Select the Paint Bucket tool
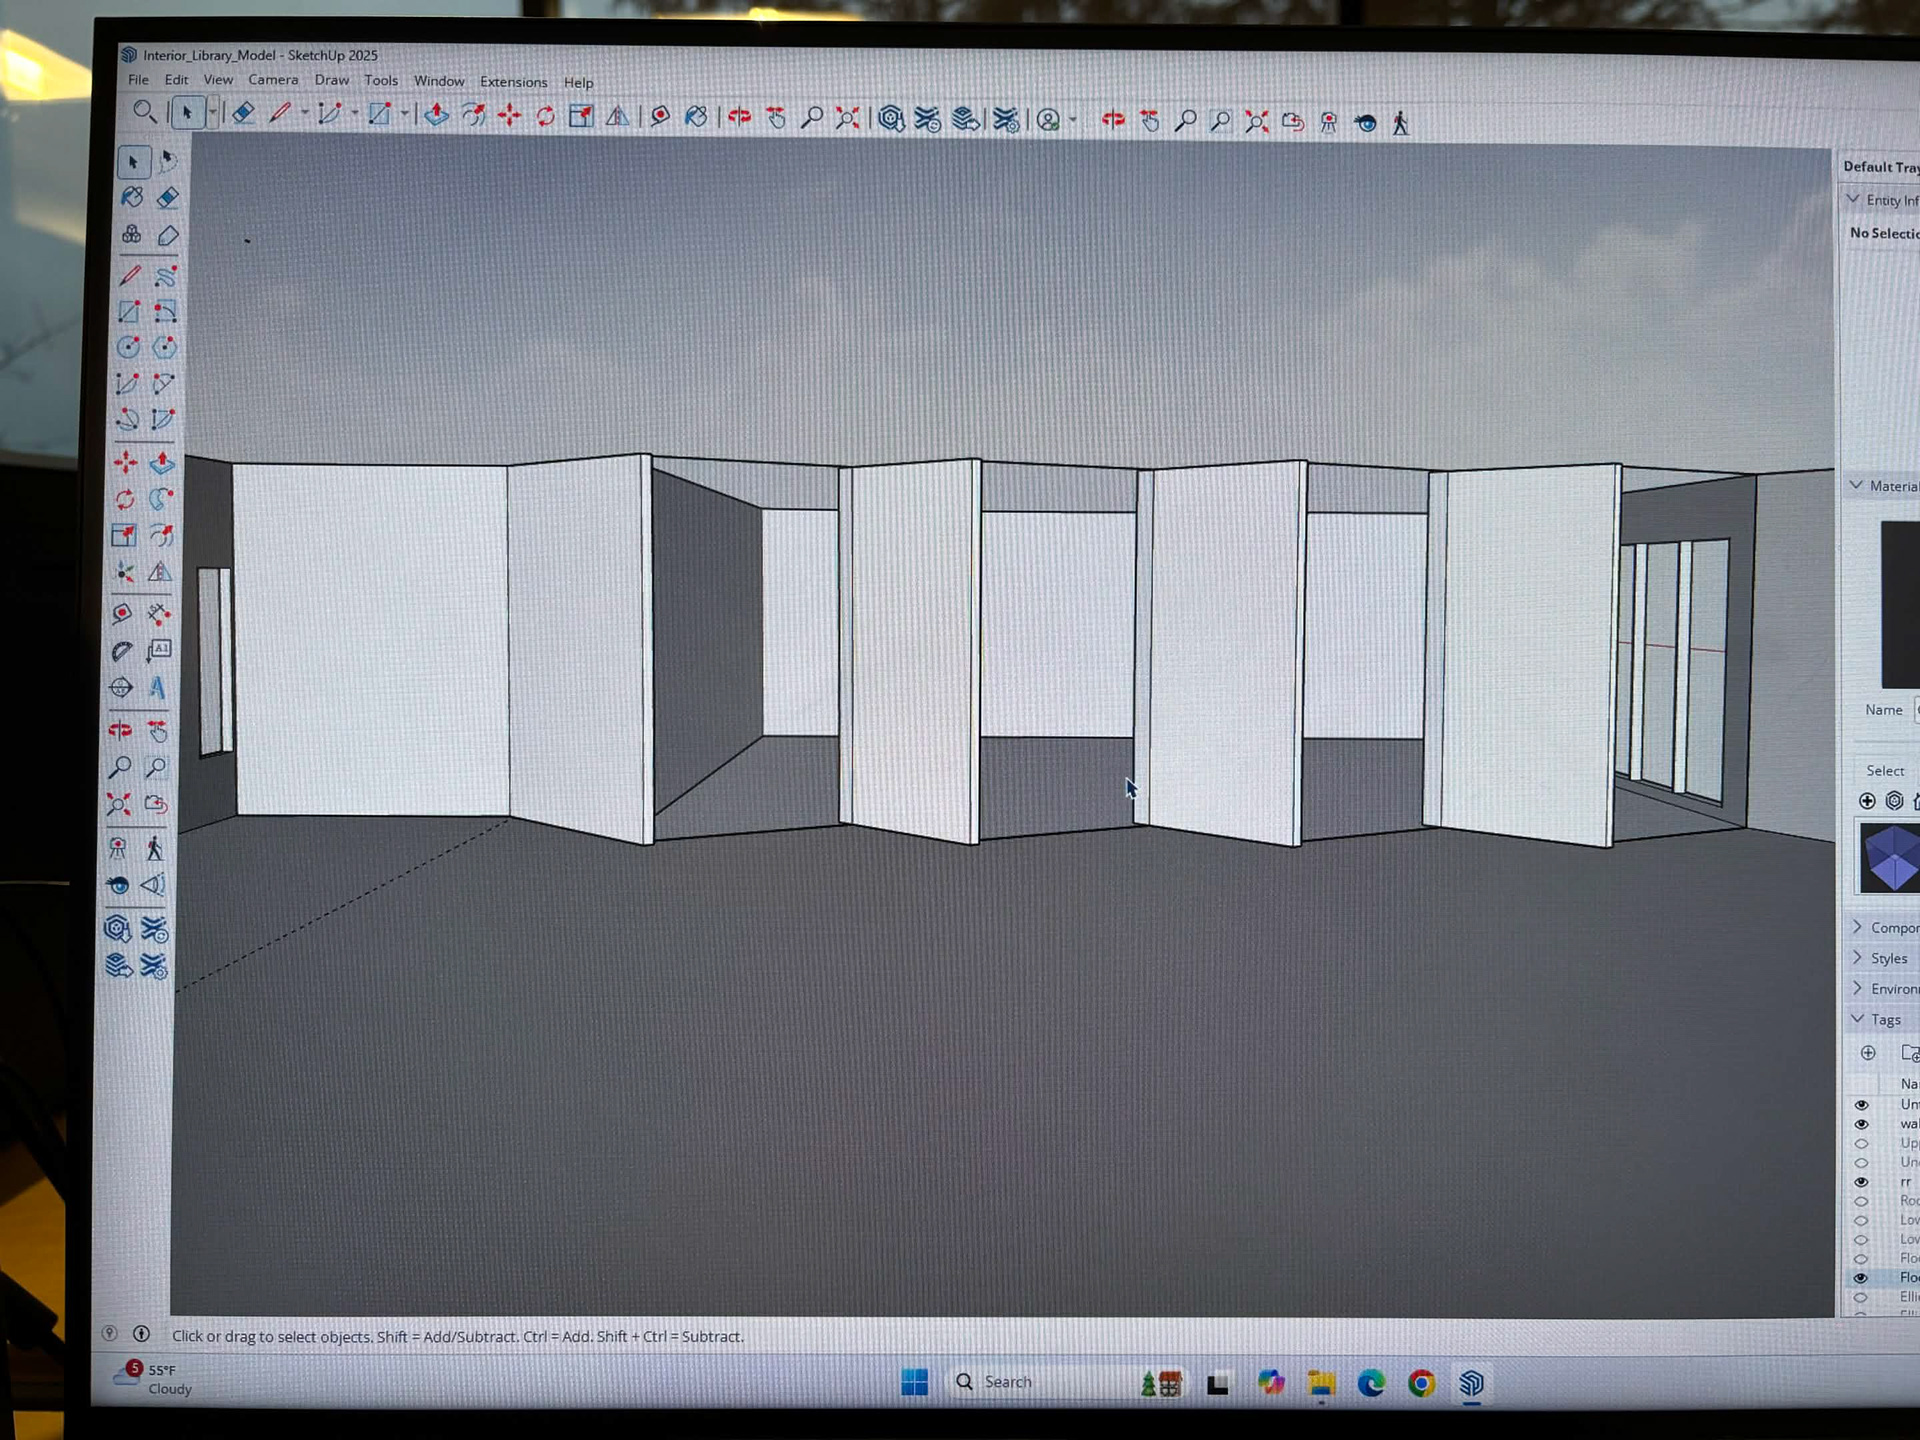1920x1440 pixels. tap(132, 198)
